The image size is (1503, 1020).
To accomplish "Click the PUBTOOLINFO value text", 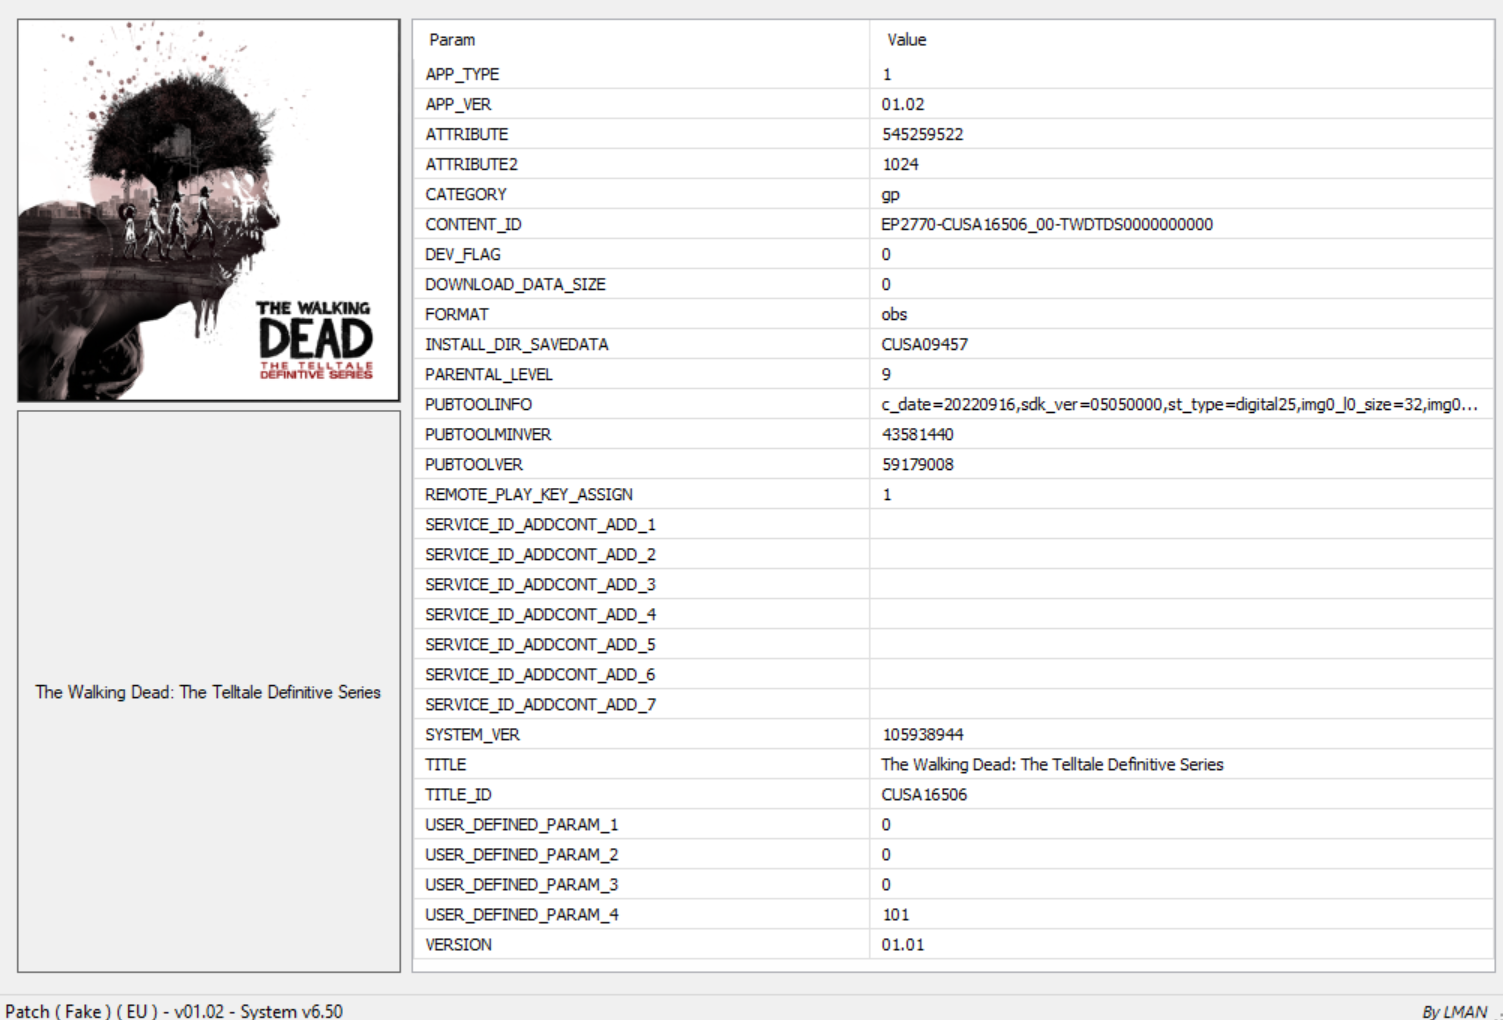I will click(x=1178, y=404).
